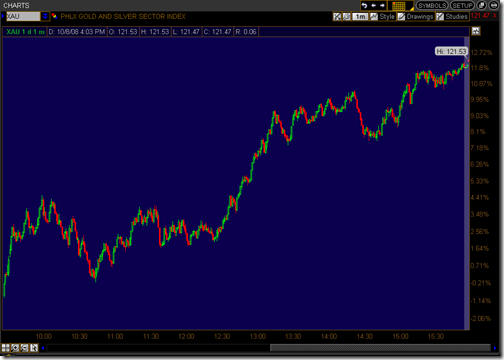
Task: Click the XAU symbol input field
Action: (23, 16)
